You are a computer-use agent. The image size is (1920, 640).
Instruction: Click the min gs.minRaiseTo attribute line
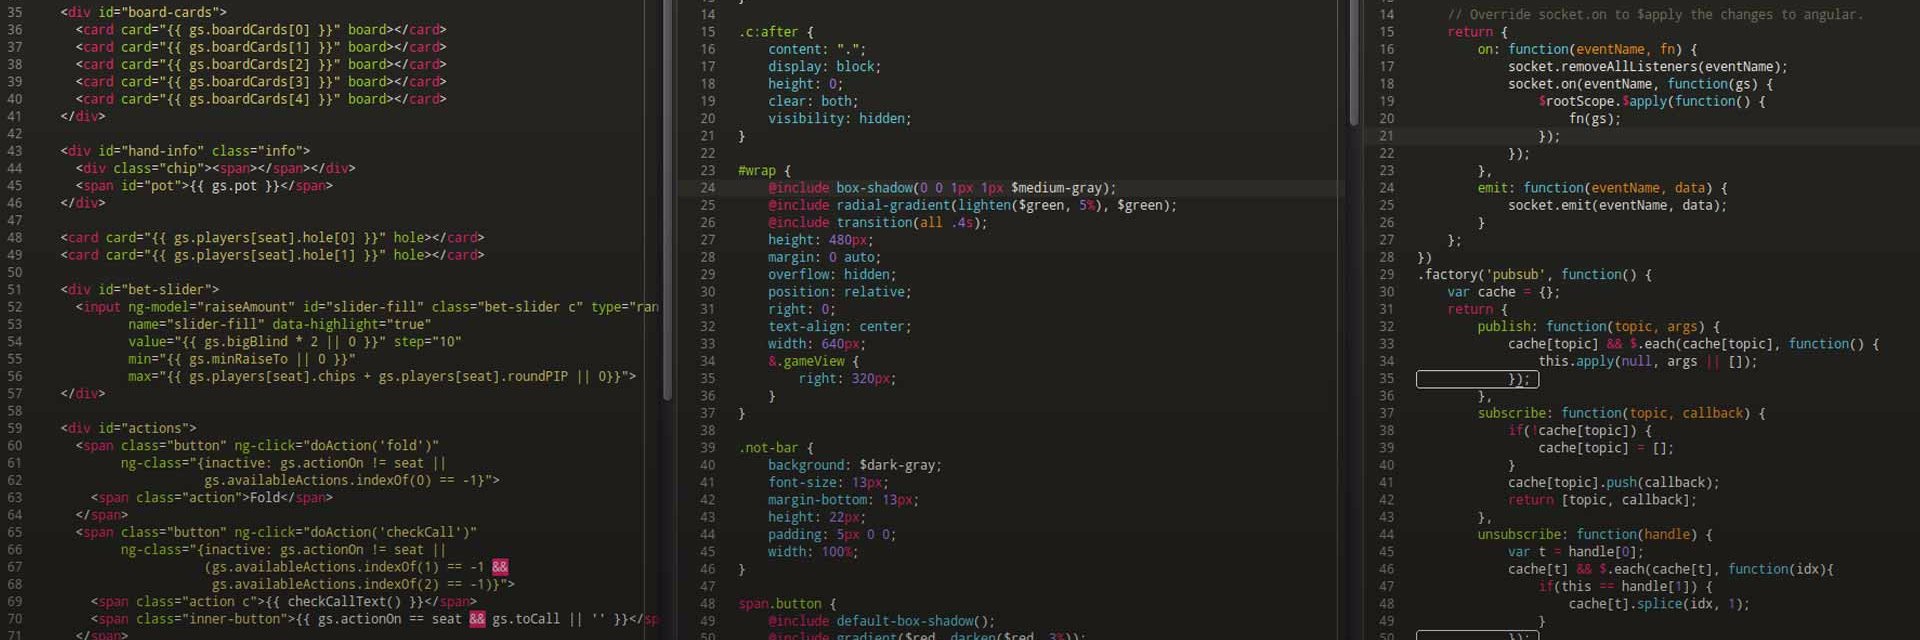(242, 359)
